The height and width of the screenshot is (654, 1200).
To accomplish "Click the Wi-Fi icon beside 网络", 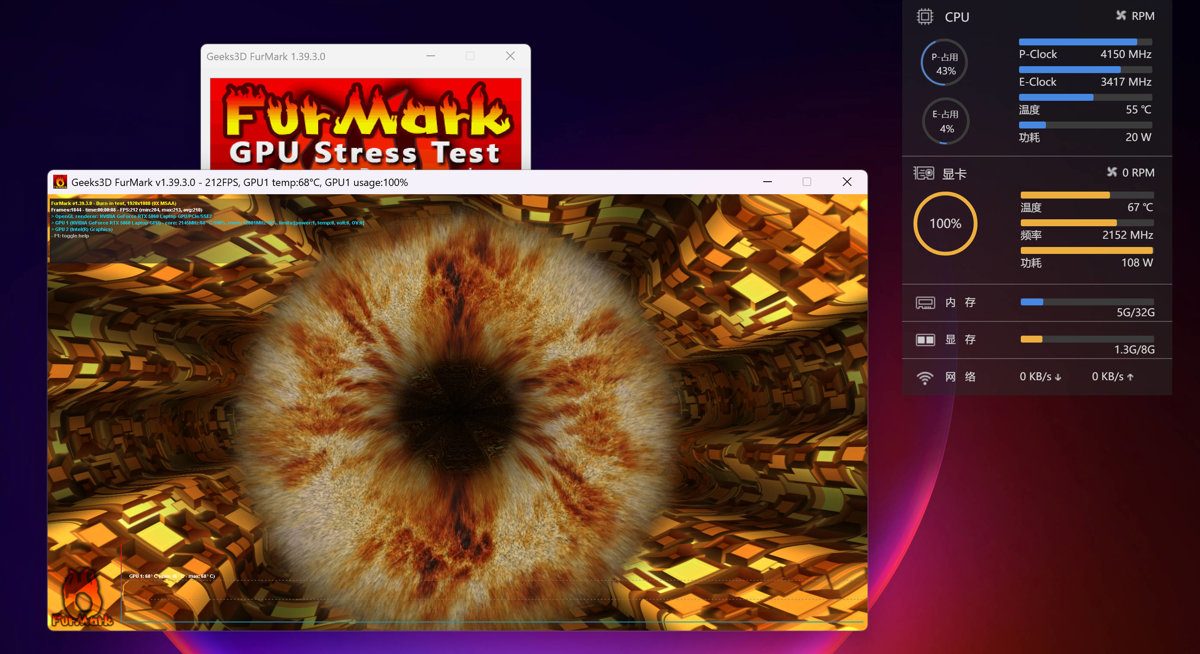I will click(x=925, y=377).
